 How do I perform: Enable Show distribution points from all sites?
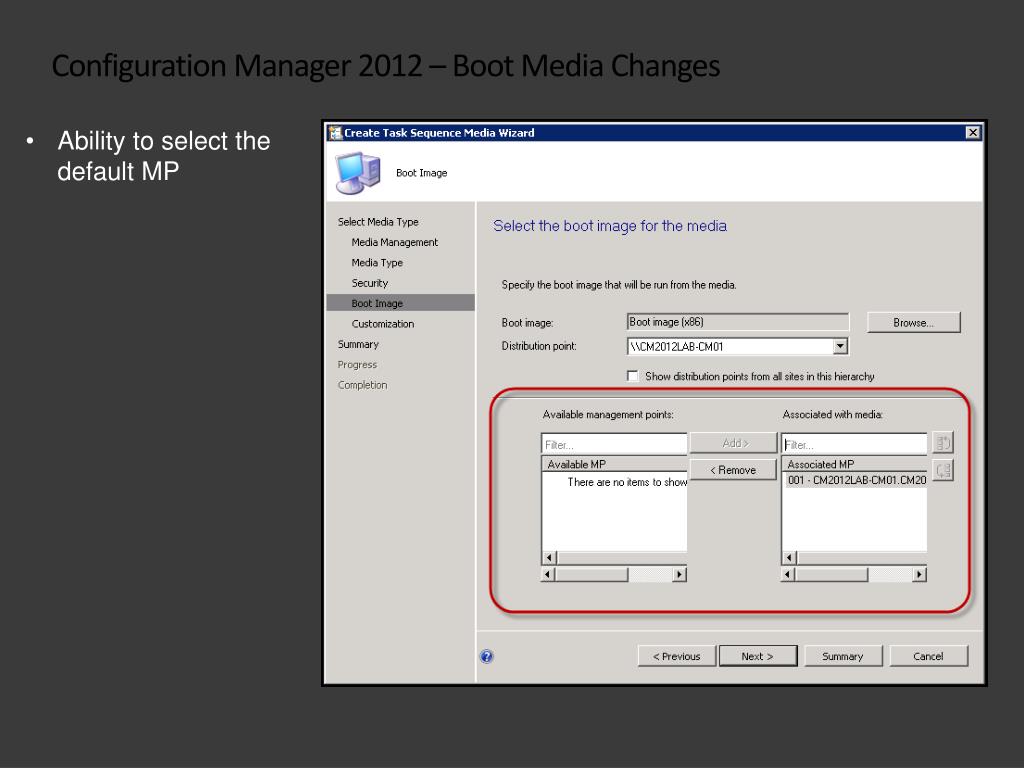(632, 376)
